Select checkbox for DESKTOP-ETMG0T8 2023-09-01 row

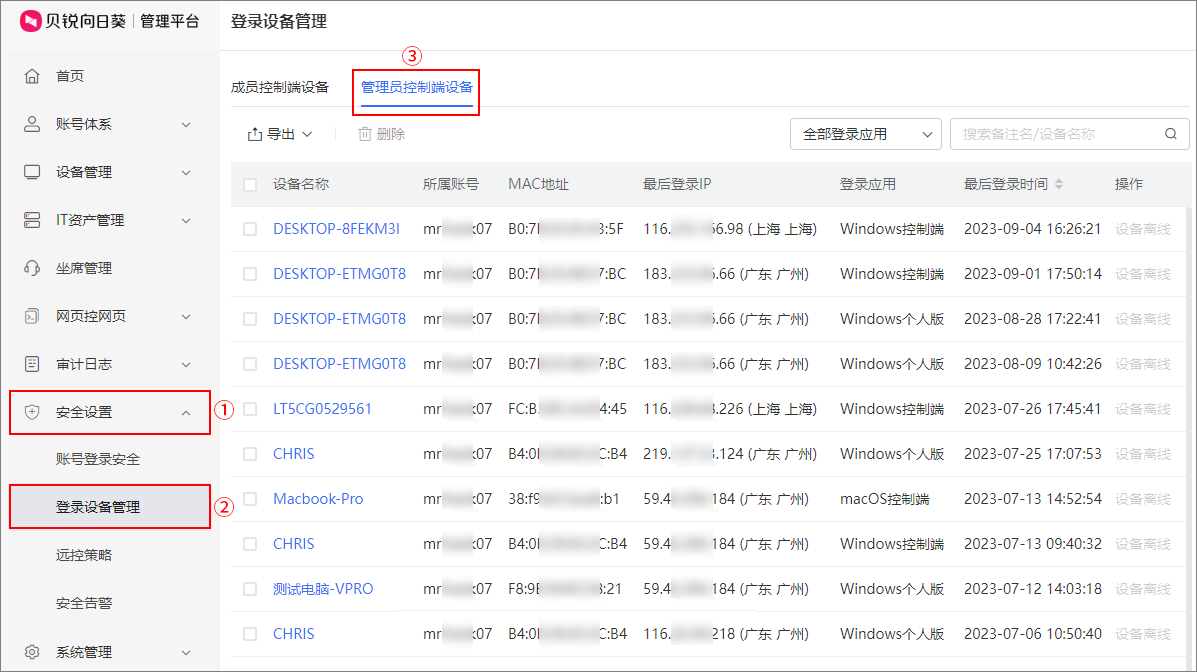click(x=250, y=274)
